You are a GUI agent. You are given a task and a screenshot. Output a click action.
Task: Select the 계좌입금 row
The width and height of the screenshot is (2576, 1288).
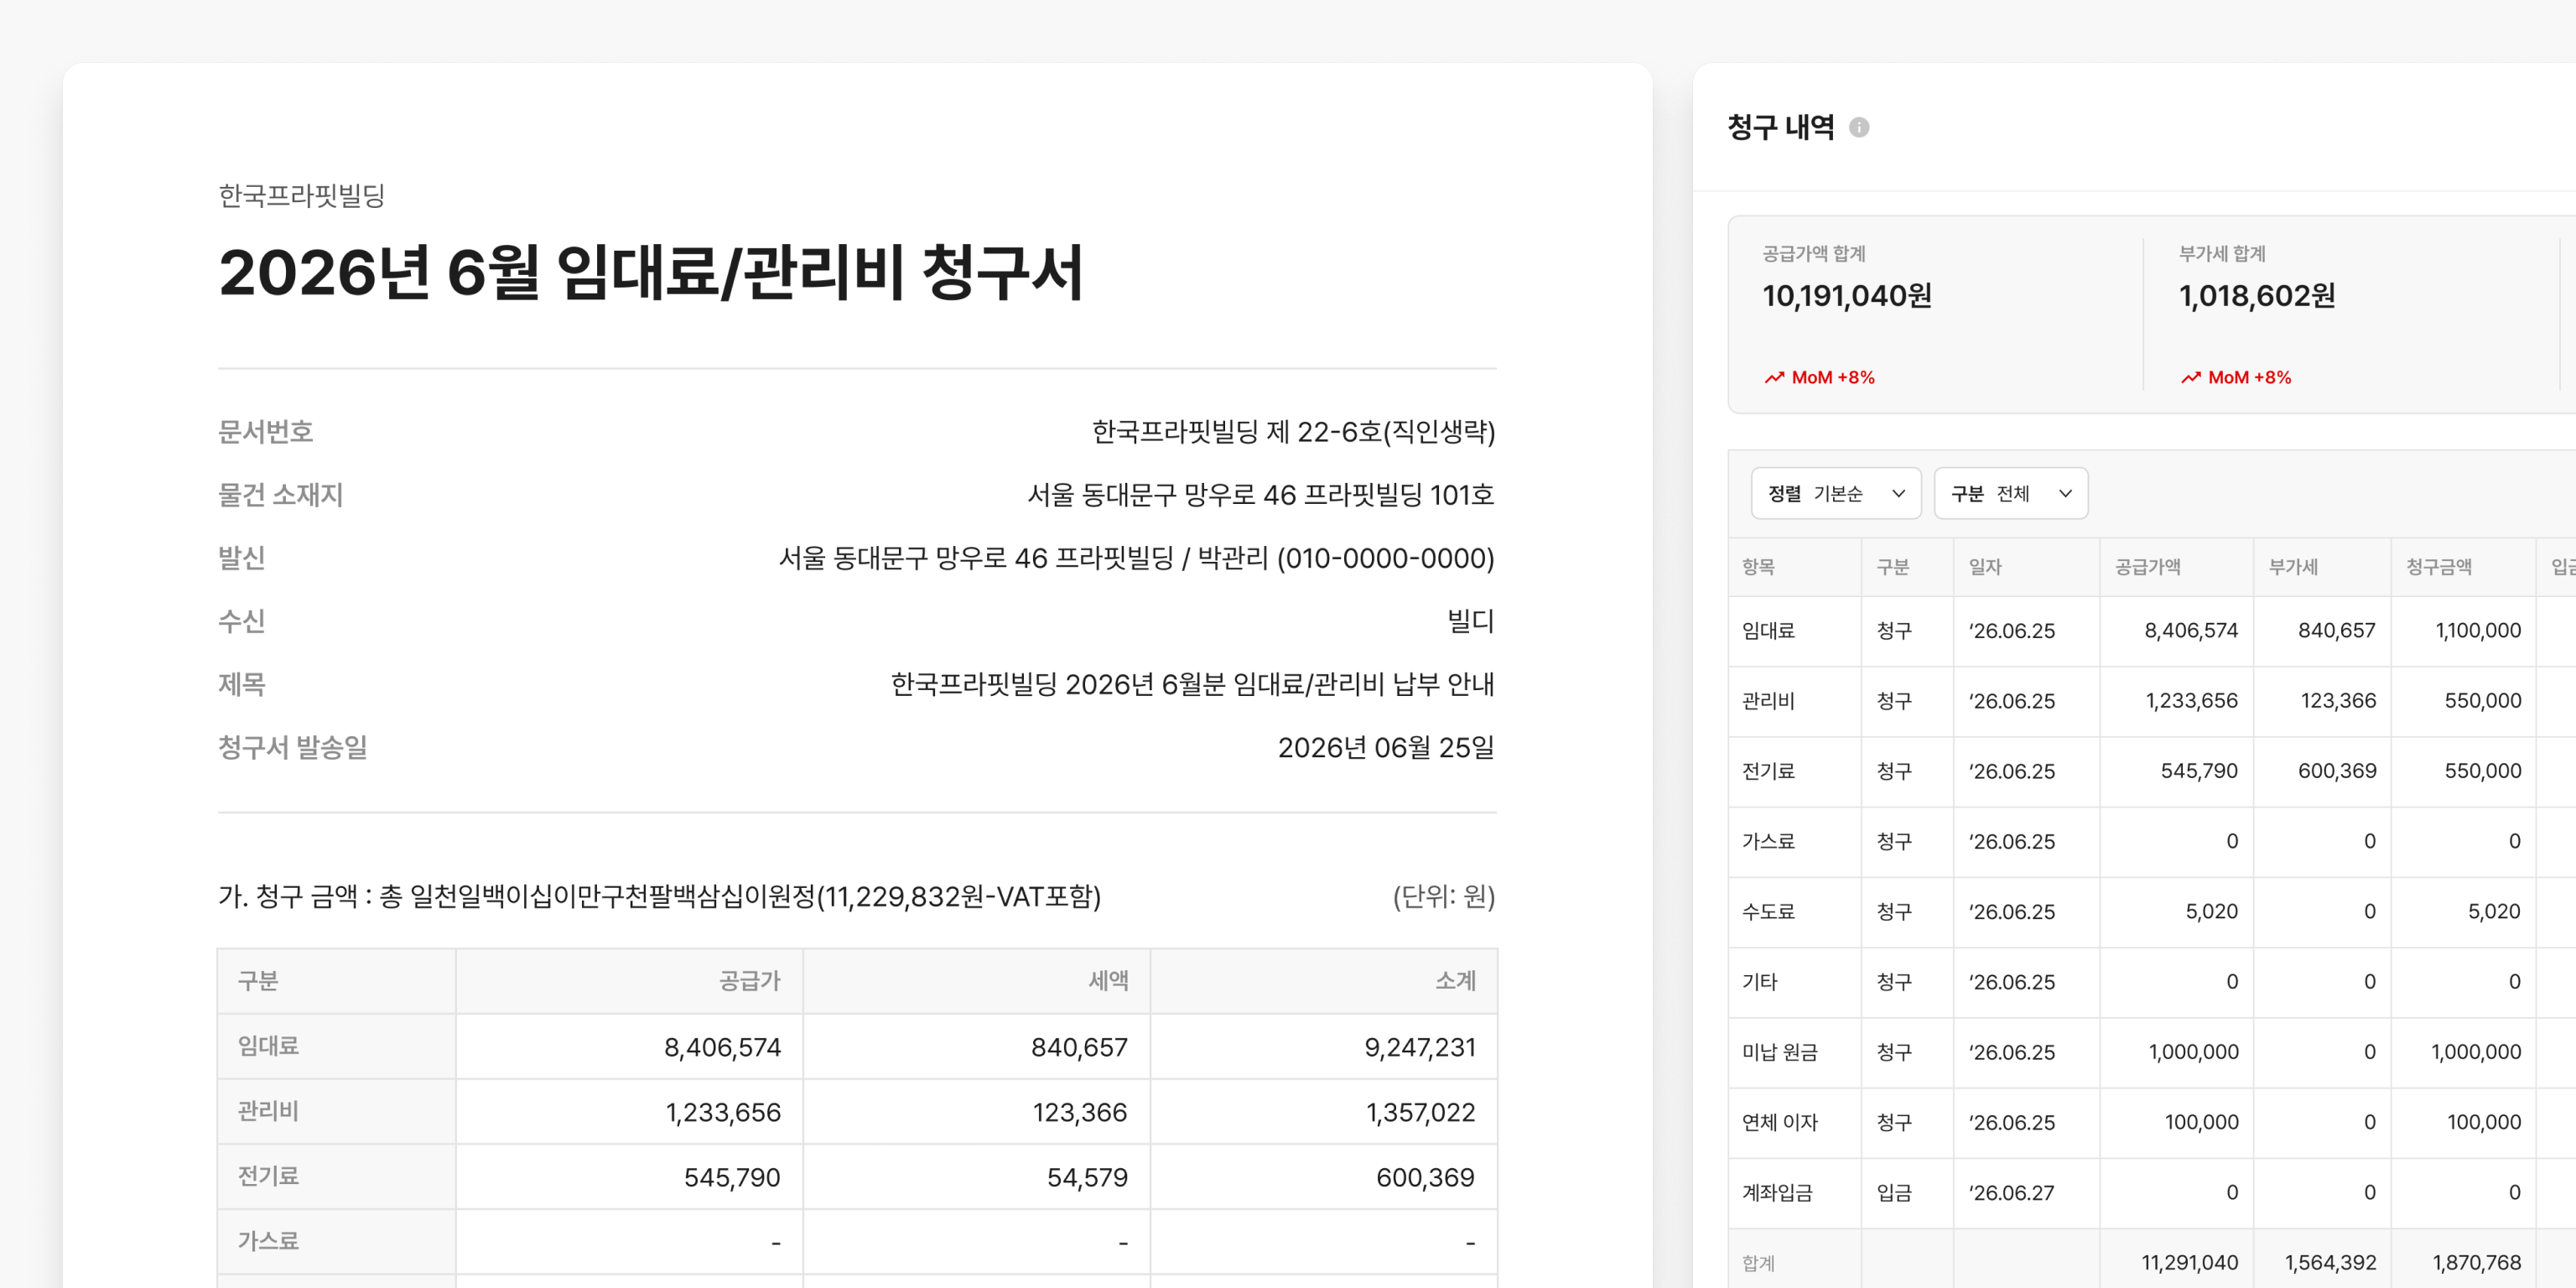tap(2152, 1192)
